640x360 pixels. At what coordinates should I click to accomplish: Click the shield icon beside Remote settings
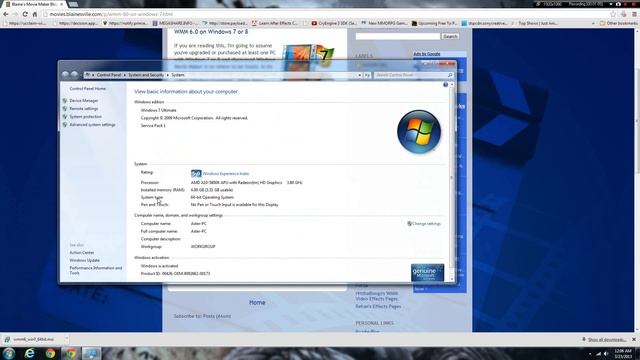[x=64, y=109]
